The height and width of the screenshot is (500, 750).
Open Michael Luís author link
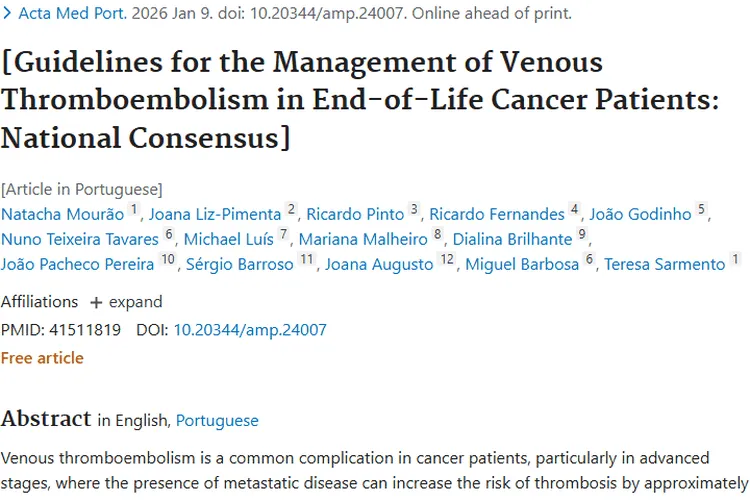229,239
